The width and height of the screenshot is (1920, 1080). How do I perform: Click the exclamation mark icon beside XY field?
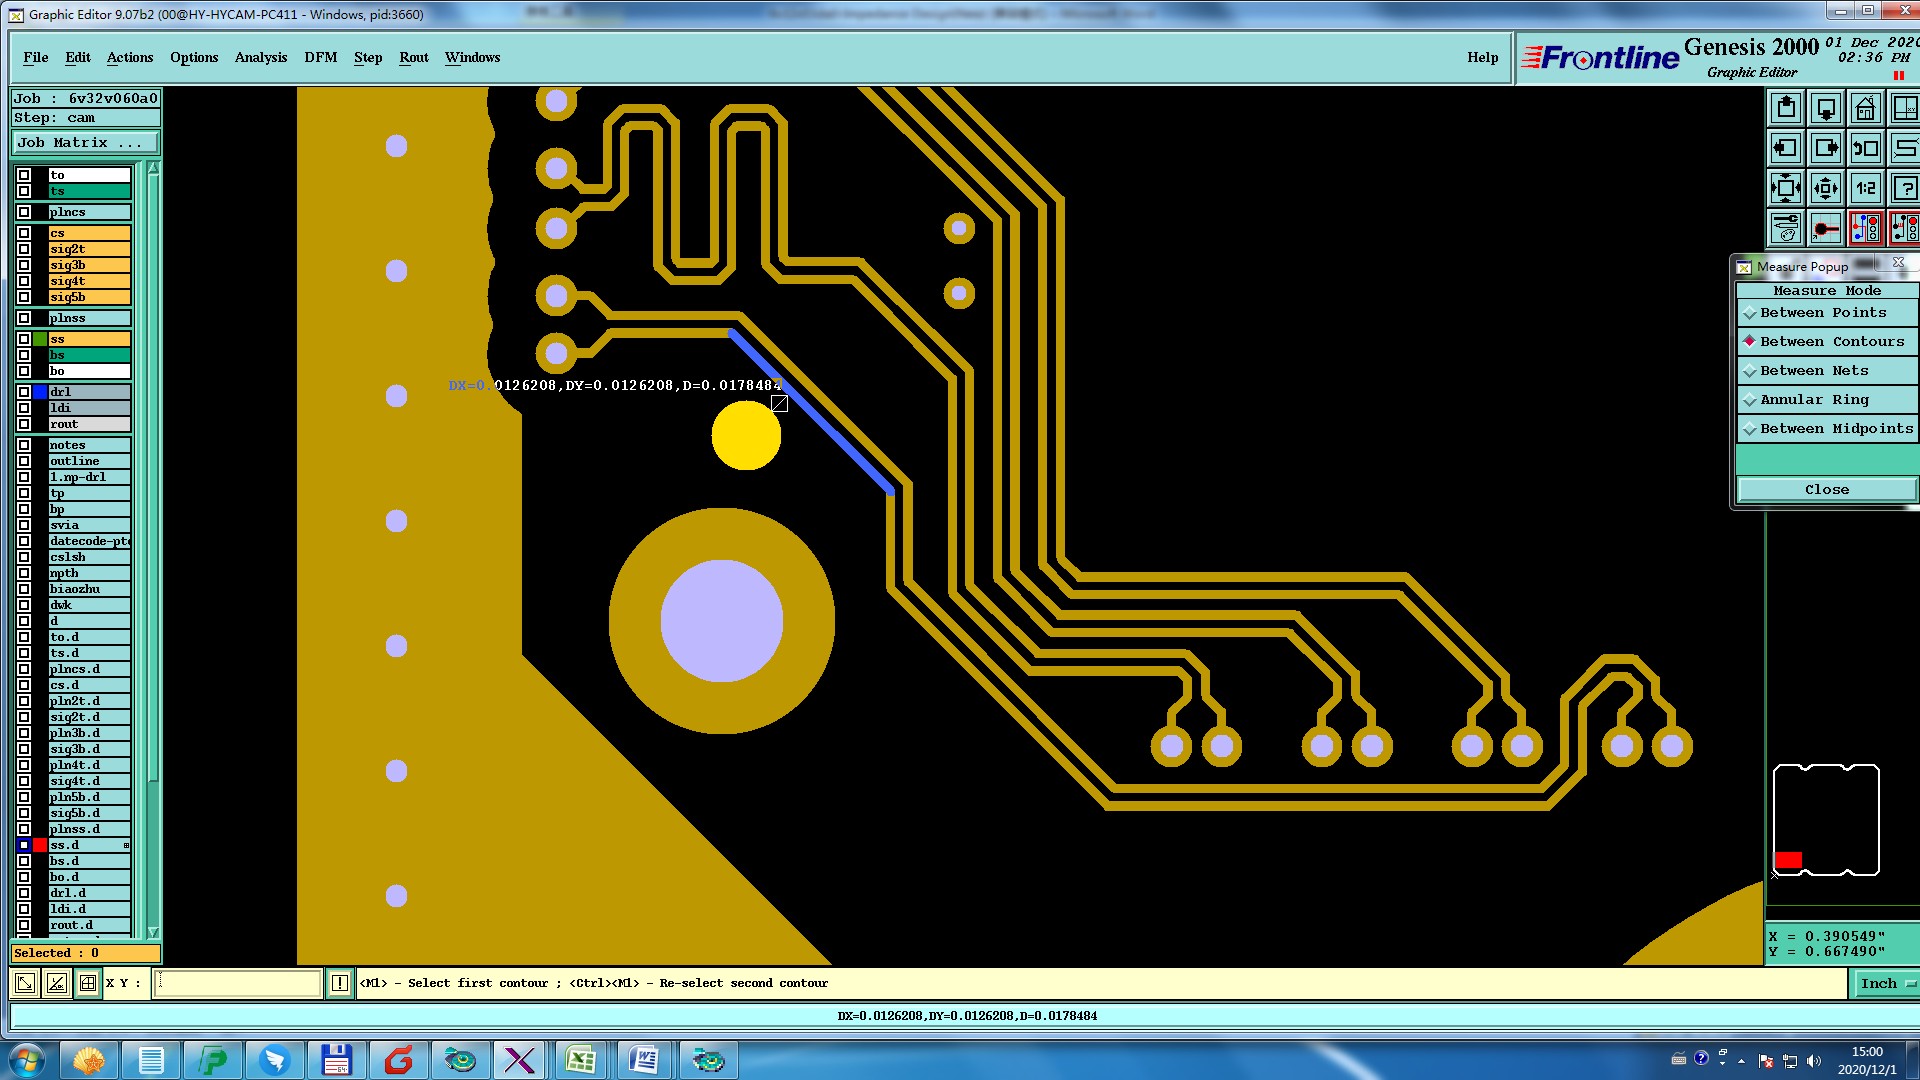[x=339, y=983]
